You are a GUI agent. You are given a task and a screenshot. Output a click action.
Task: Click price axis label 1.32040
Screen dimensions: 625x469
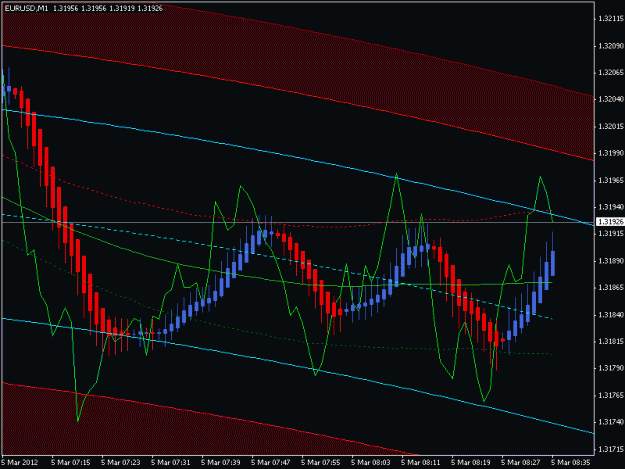[611, 99]
